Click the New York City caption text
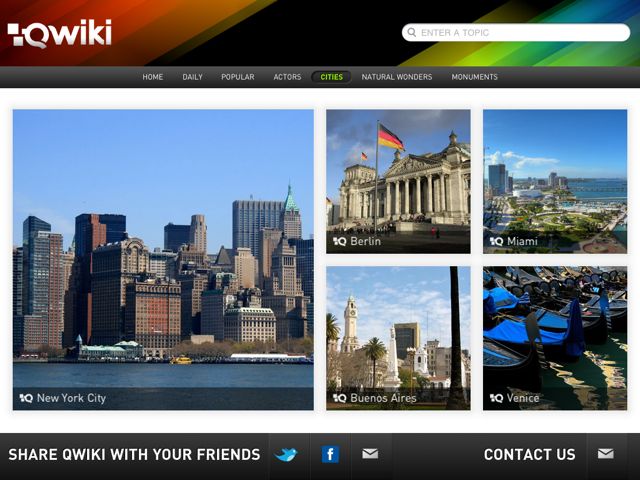This screenshot has height=480, width=640. [71, 398]
